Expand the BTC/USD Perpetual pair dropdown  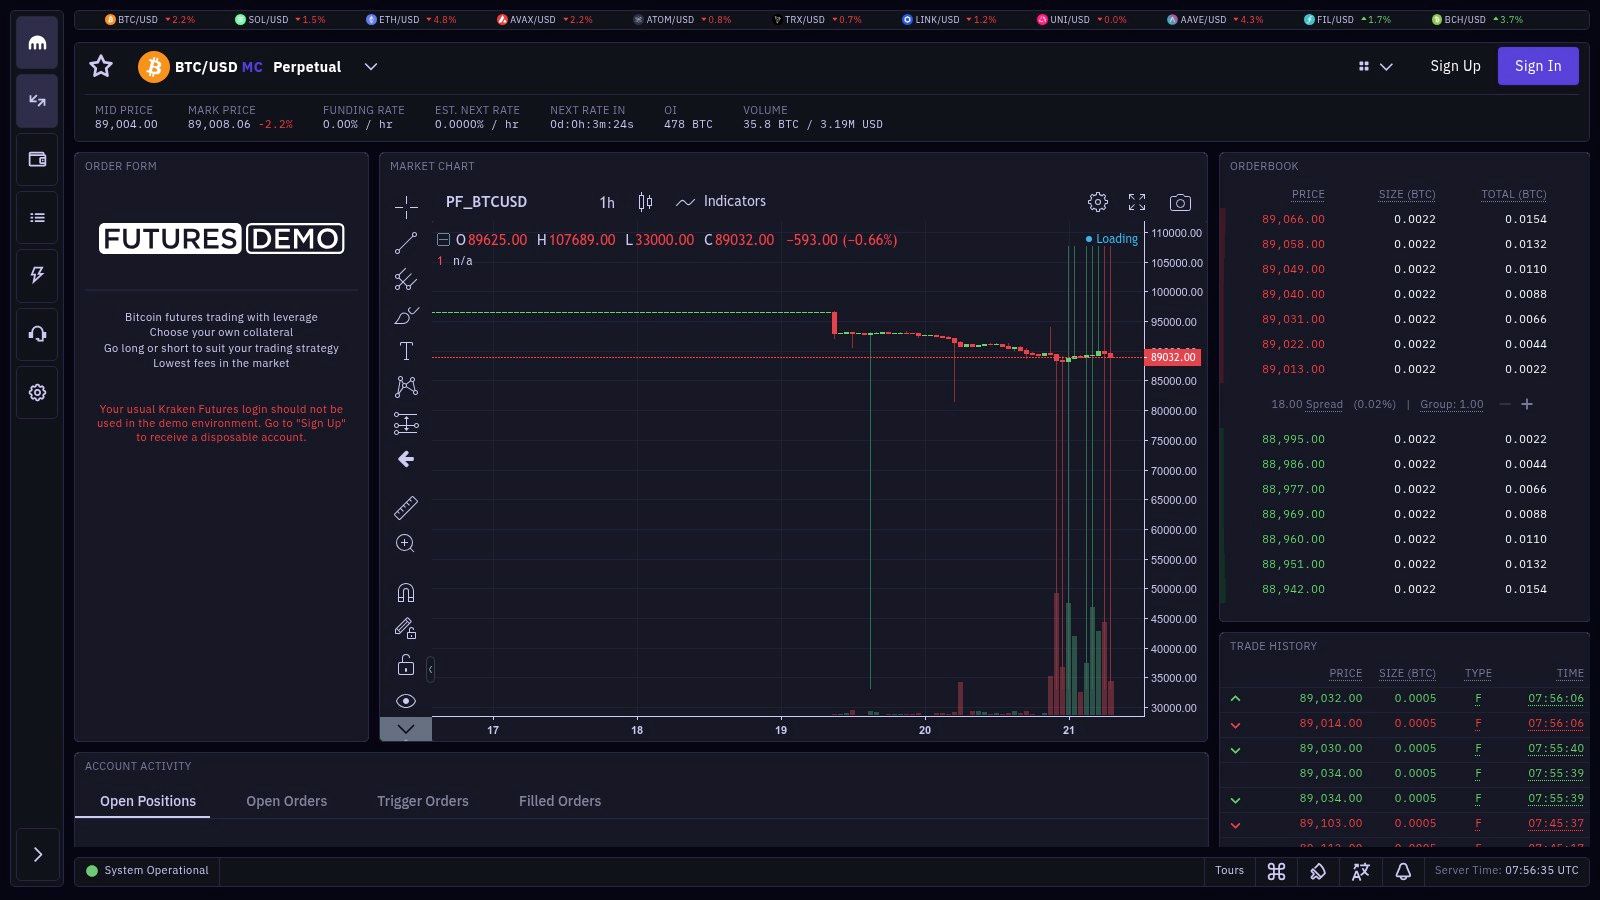click(x=370, y=66)
